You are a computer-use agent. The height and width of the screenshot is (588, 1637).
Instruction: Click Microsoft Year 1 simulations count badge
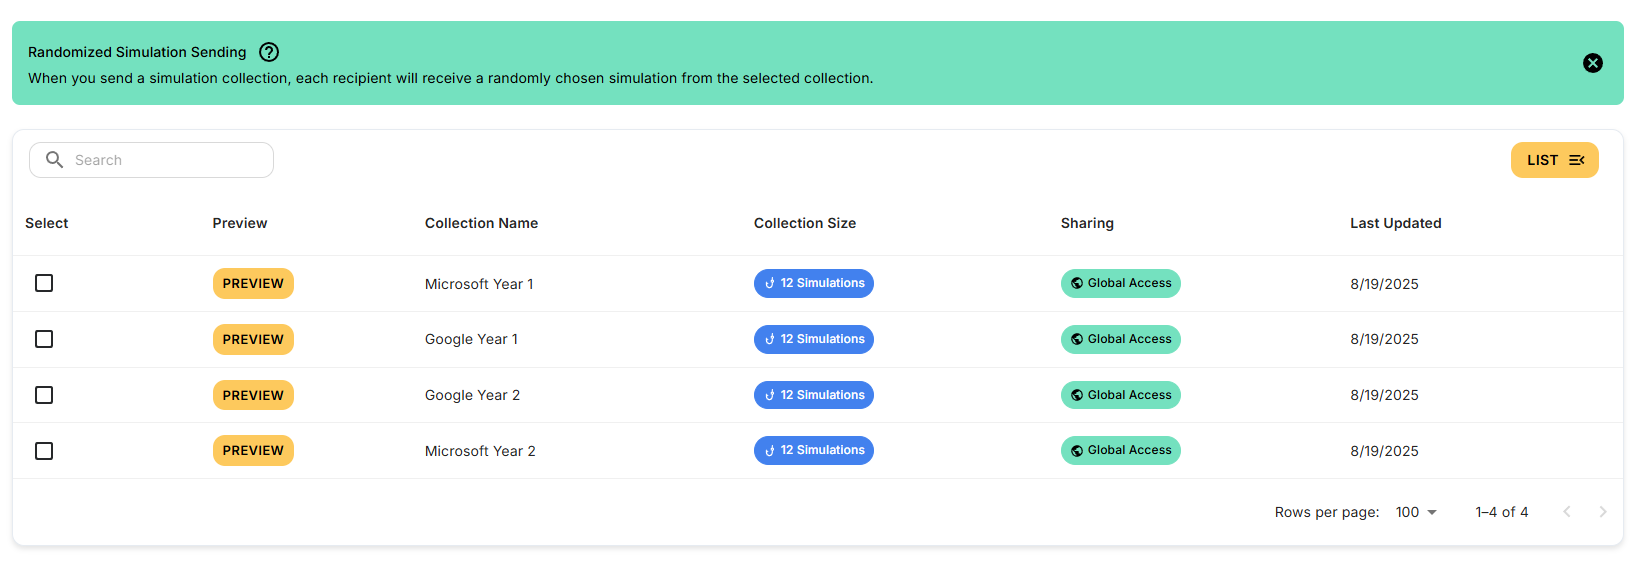pyautogui.click(x=814, y=284)
